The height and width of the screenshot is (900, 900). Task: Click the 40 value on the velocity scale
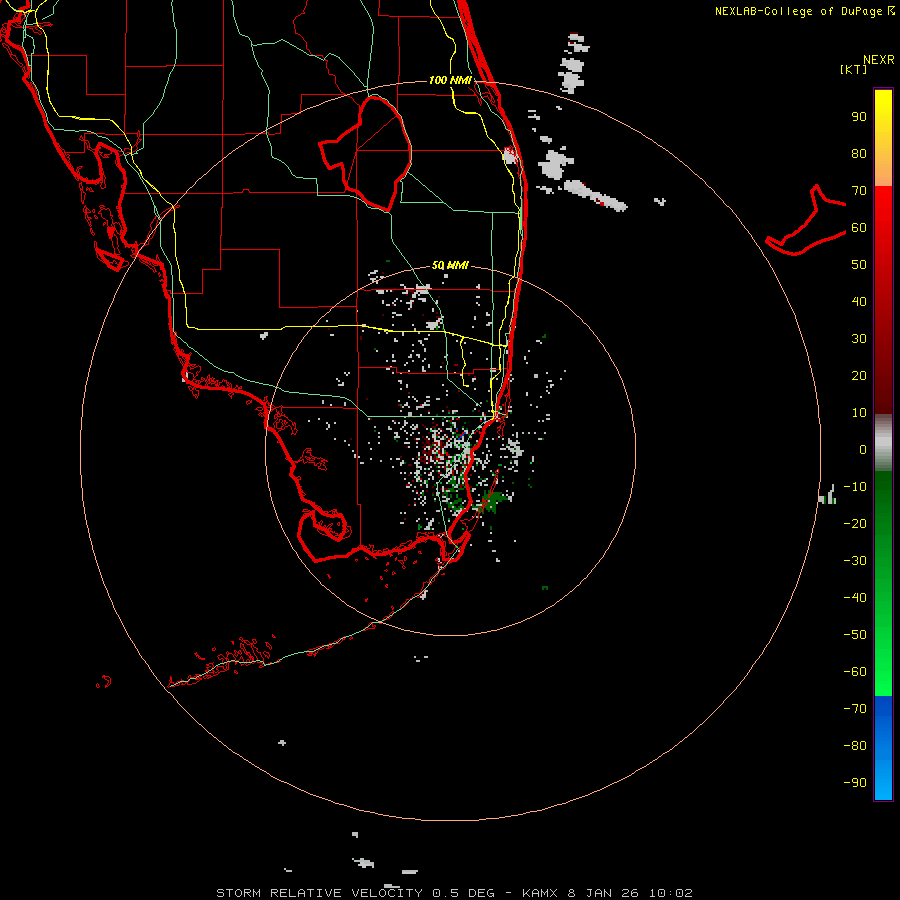[x=859, y=301]
